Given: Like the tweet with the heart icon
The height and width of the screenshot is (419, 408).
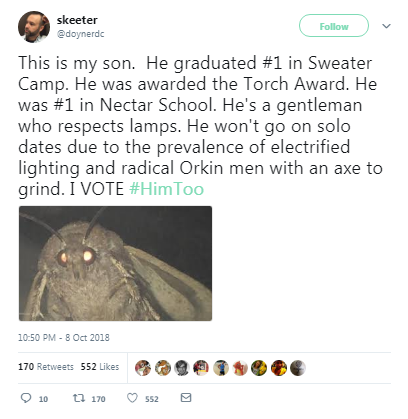Looking at the screenshot, I should click(x=132, y=398).
